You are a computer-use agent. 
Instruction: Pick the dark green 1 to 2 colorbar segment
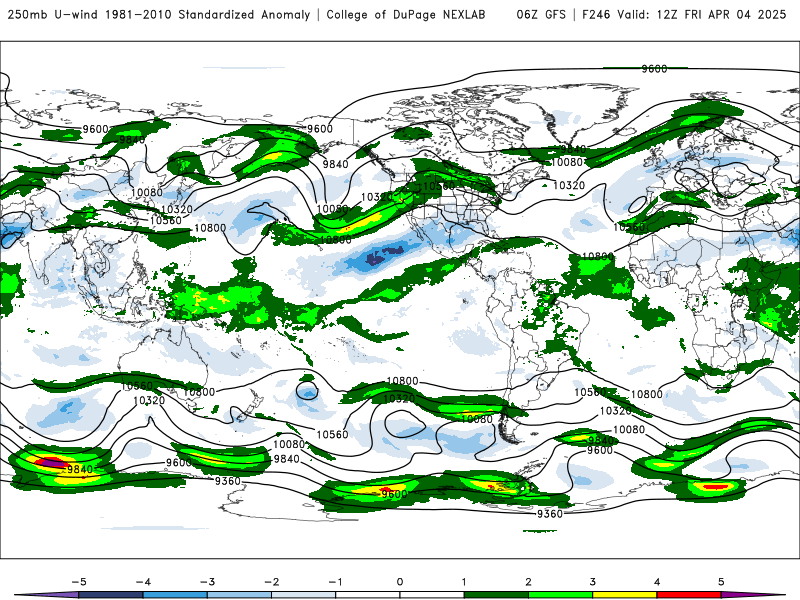(496, 595)
